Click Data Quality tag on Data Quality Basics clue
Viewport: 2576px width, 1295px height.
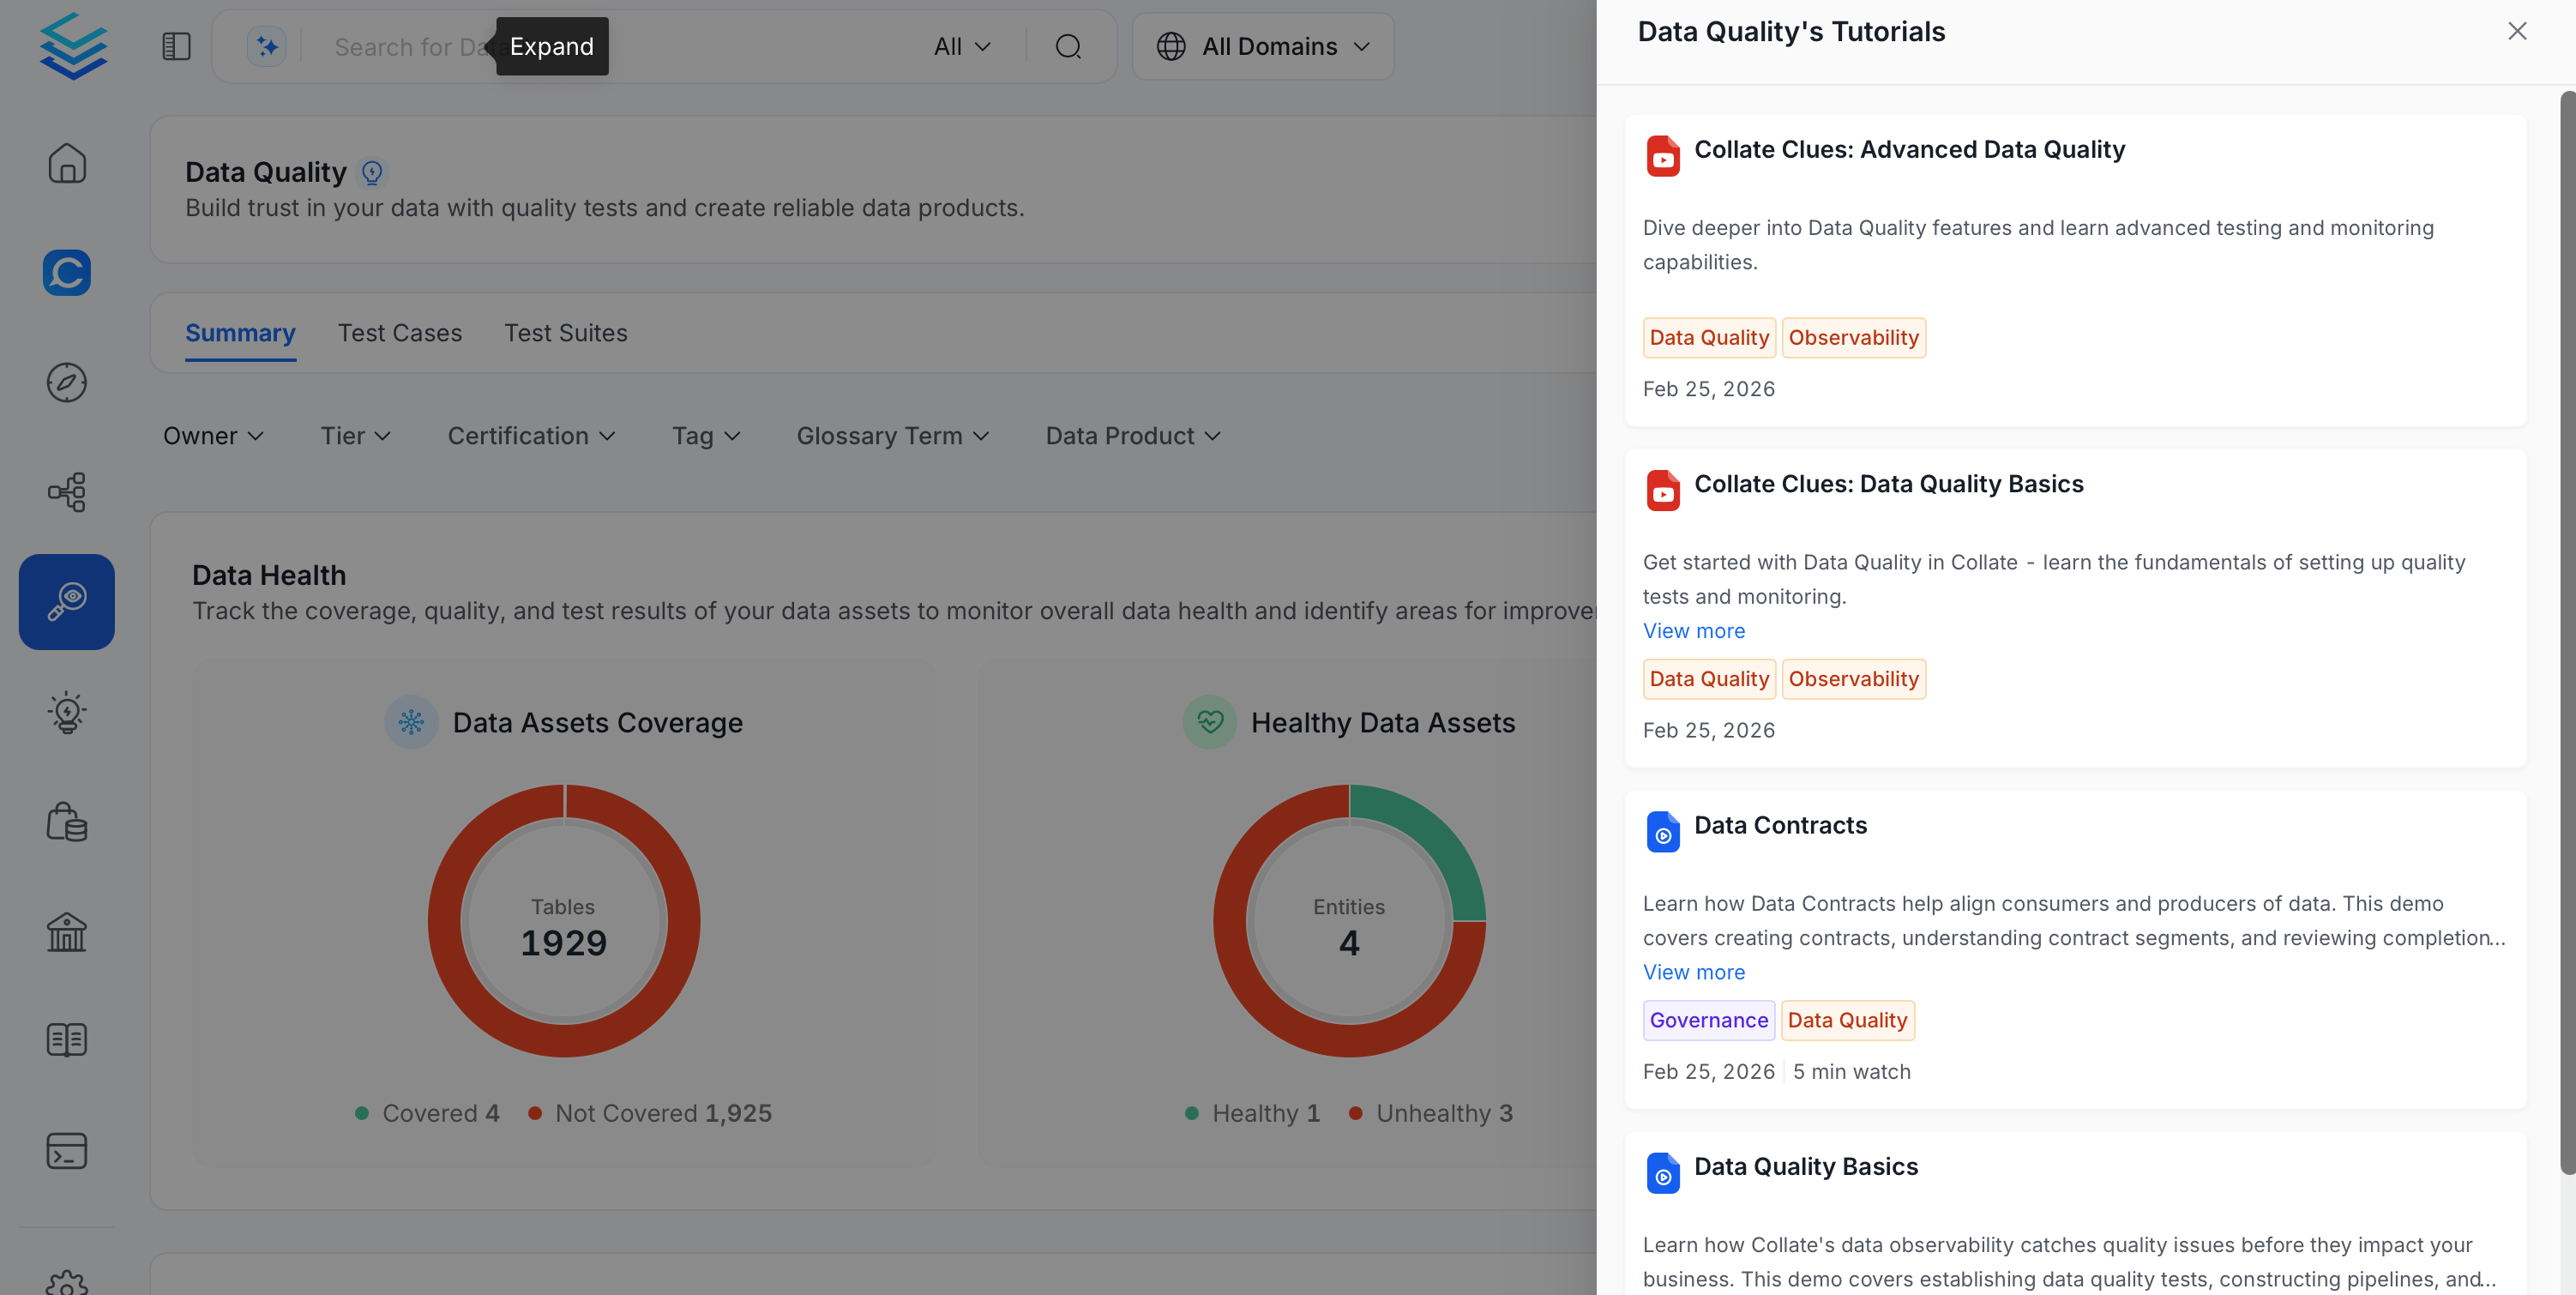[x=1709, y=679]
